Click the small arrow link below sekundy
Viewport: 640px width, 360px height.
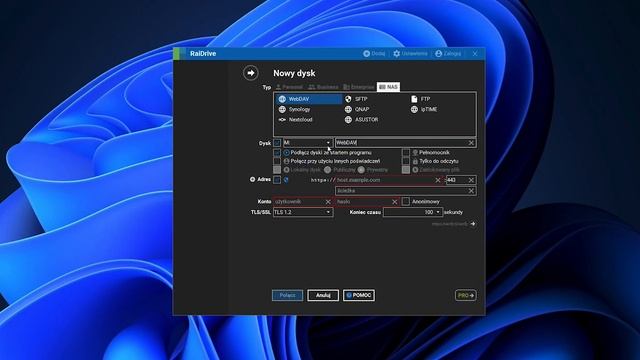point(473,224)
